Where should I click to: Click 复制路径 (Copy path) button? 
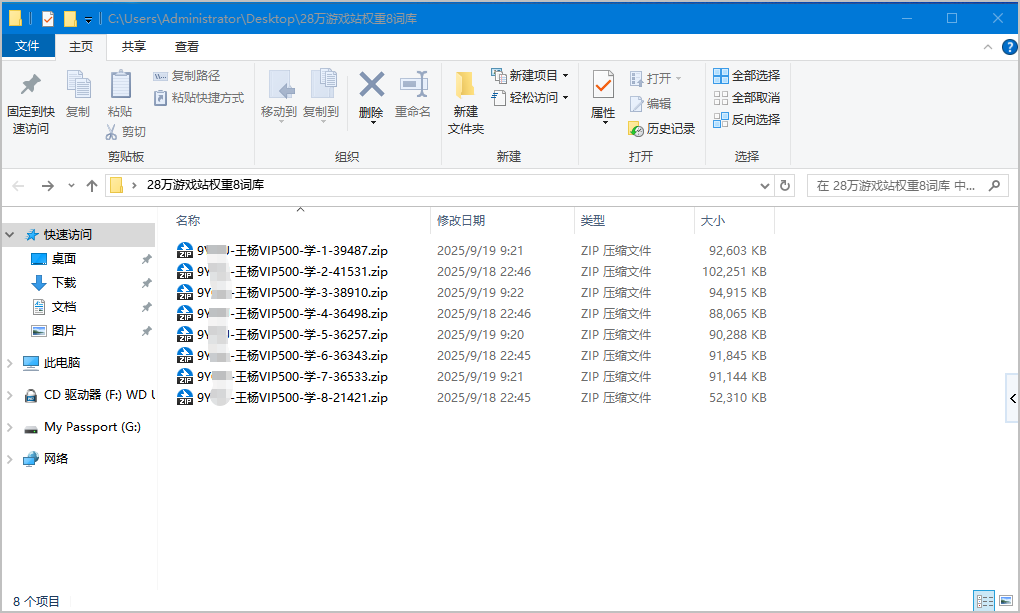[187, 76]
